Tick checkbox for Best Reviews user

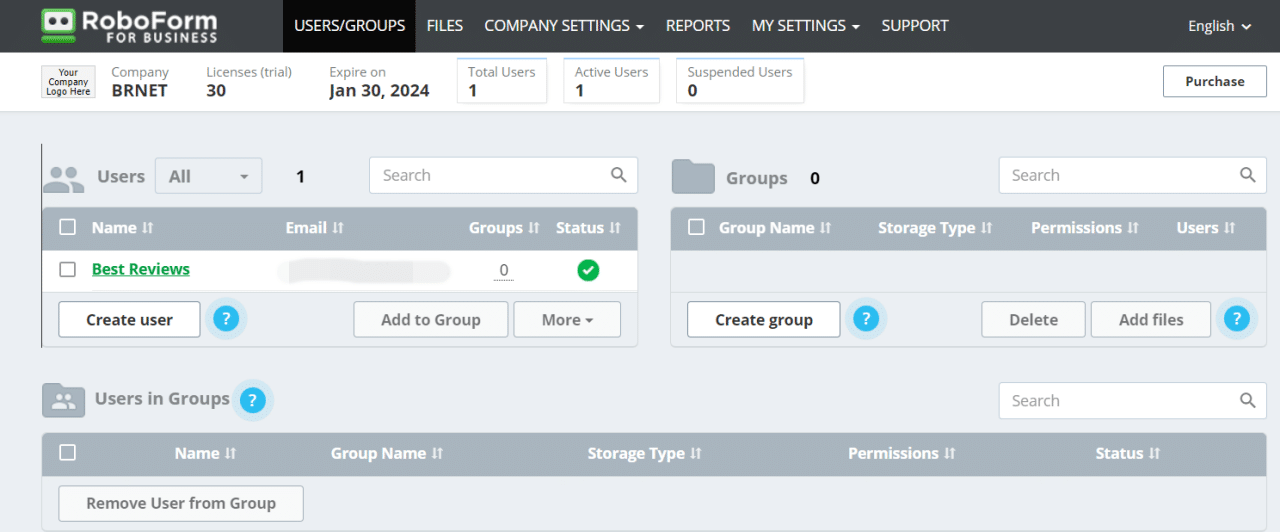tap(67, 269)
